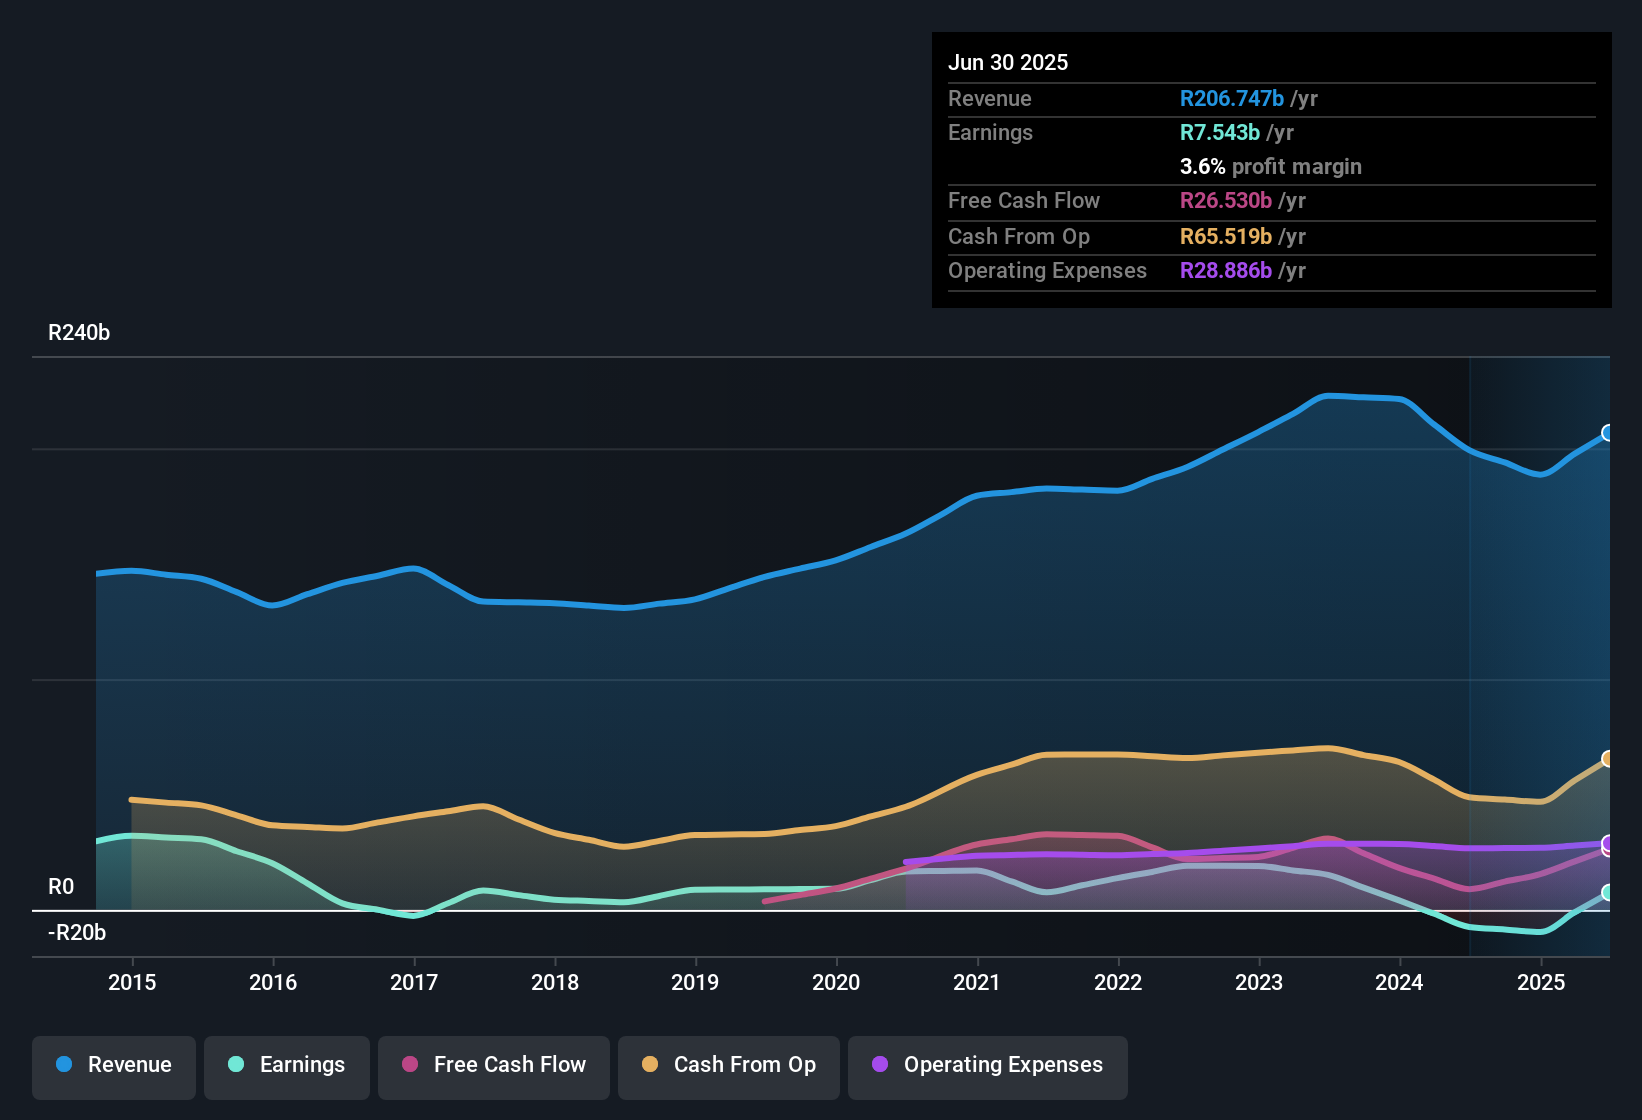
Task: Click the 2025 label on the x-axis
Action: (x=1540, y=983)
